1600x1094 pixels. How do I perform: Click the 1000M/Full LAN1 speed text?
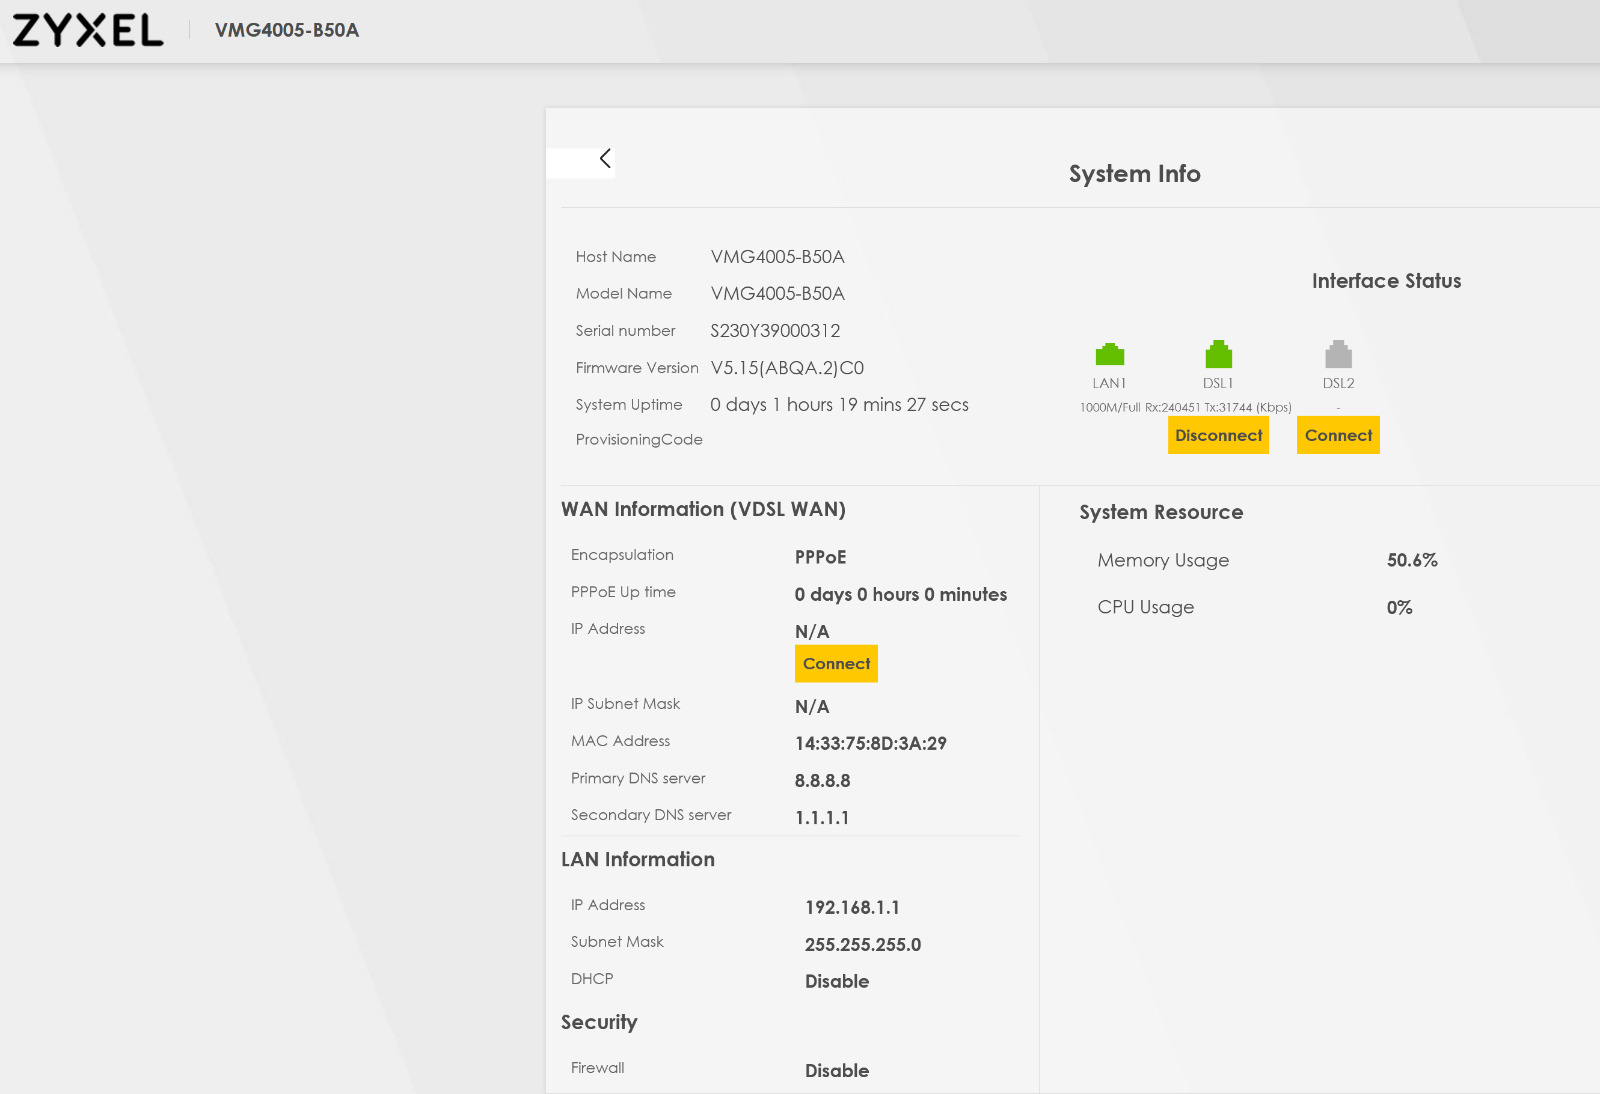1110,408
